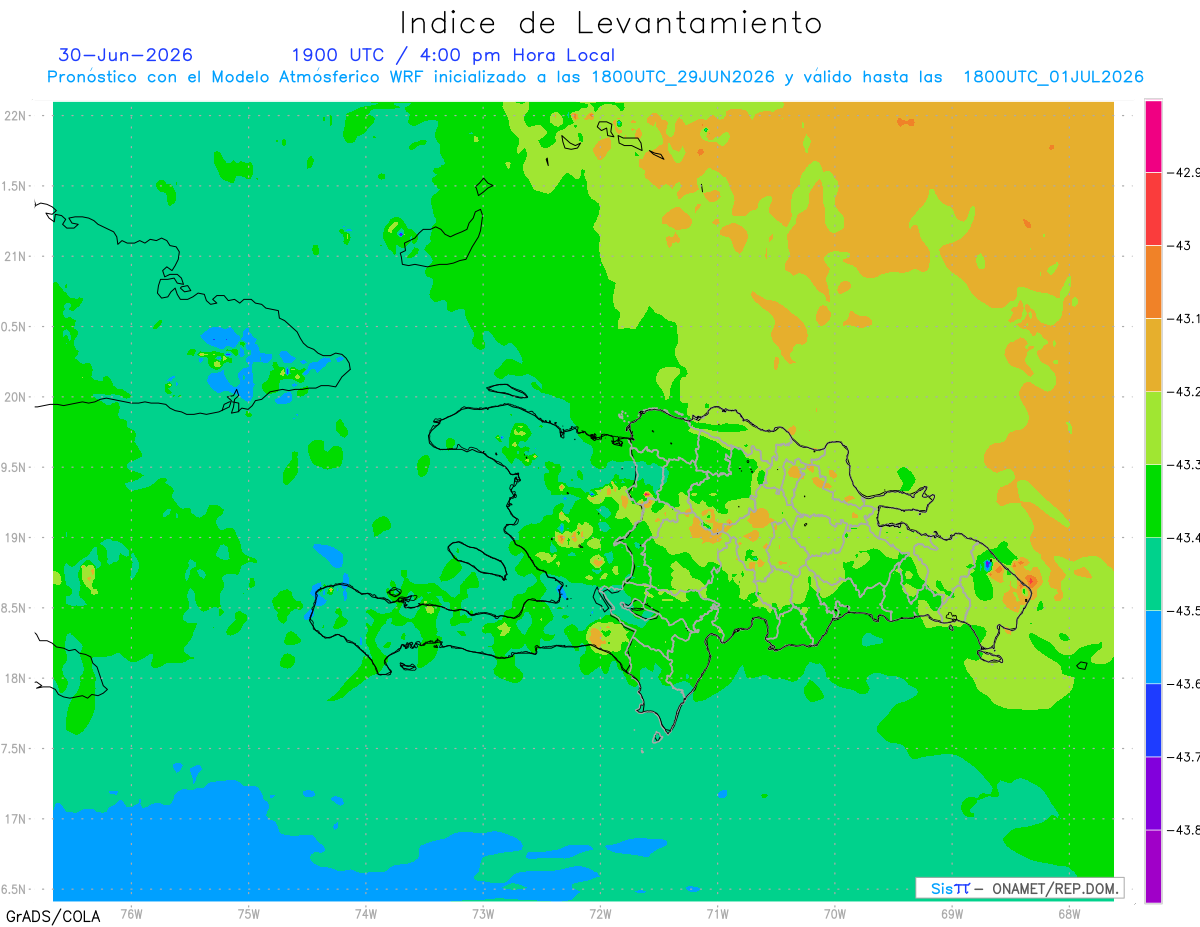Click the '-42.9' color scale value
Screen dimensions: 1200x927
(x=1184, y=173)
